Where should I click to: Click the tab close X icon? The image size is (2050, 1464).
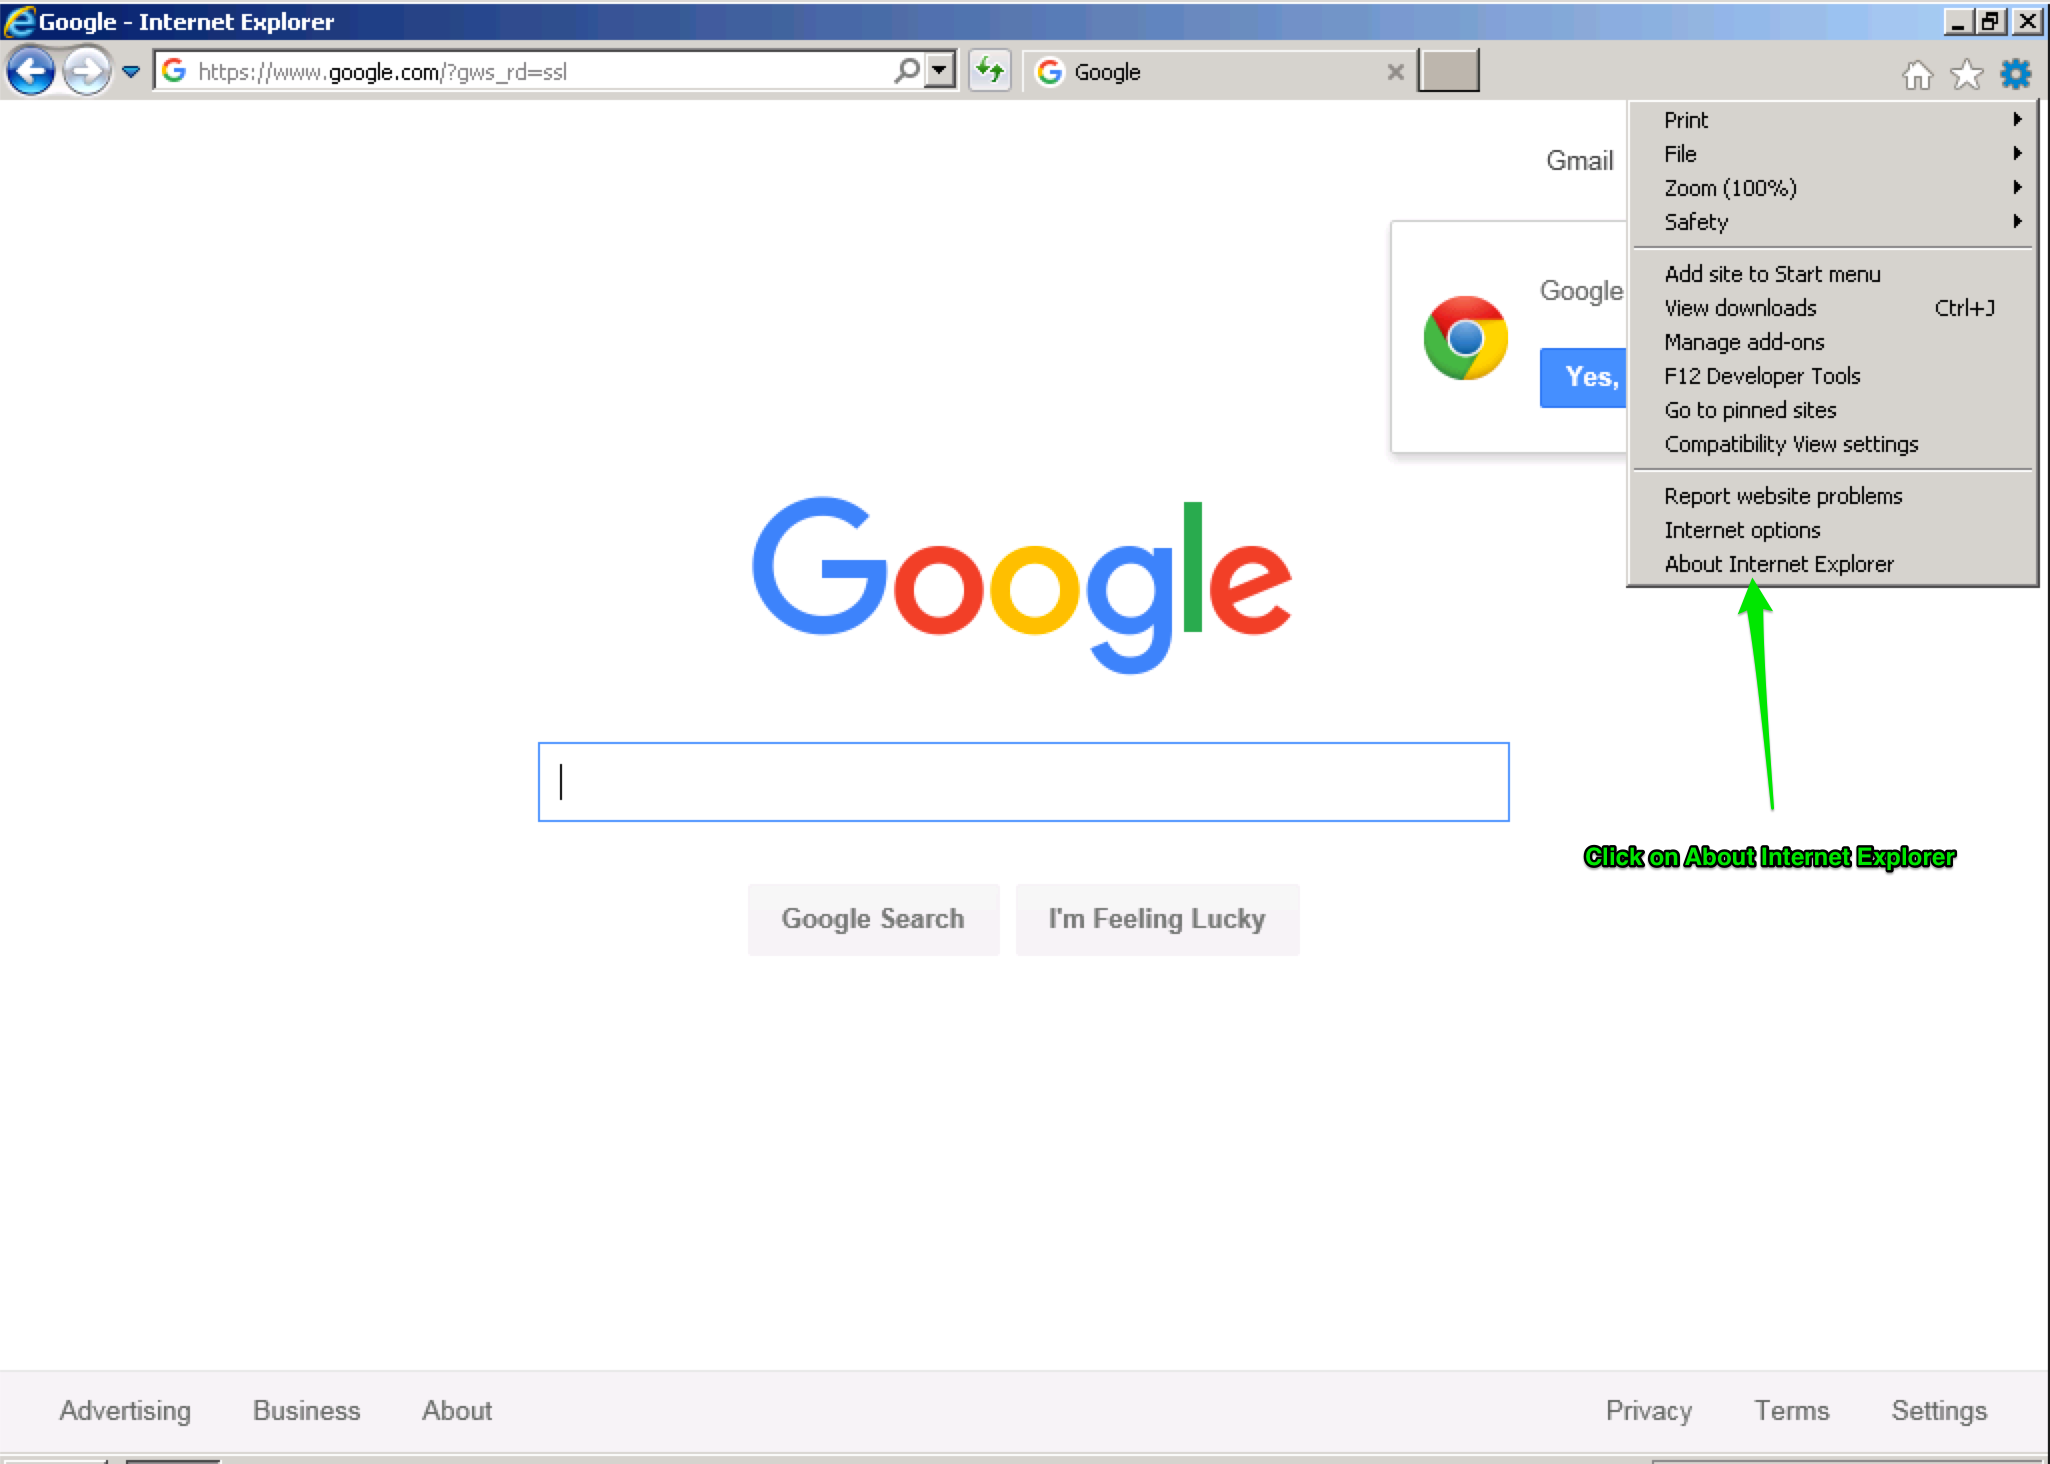(x=1394, y=71)
